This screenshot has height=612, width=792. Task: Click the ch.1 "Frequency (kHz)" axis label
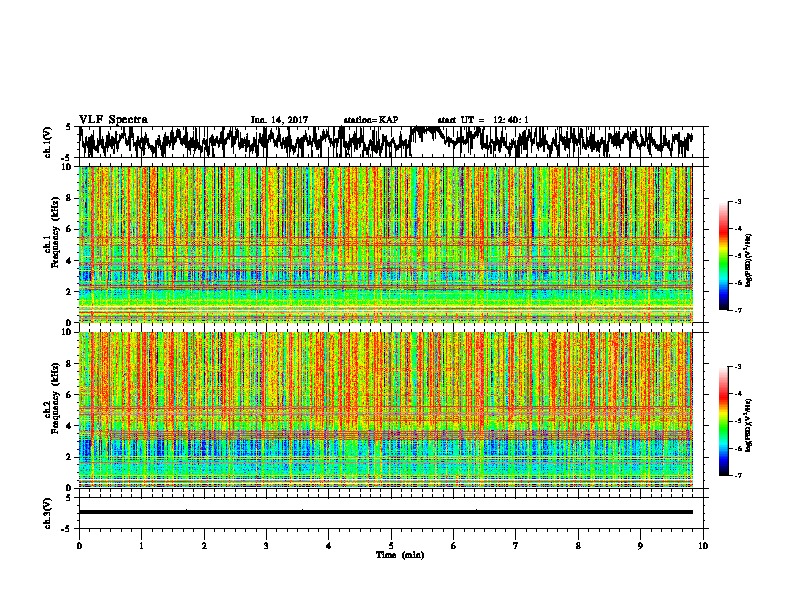55,233
